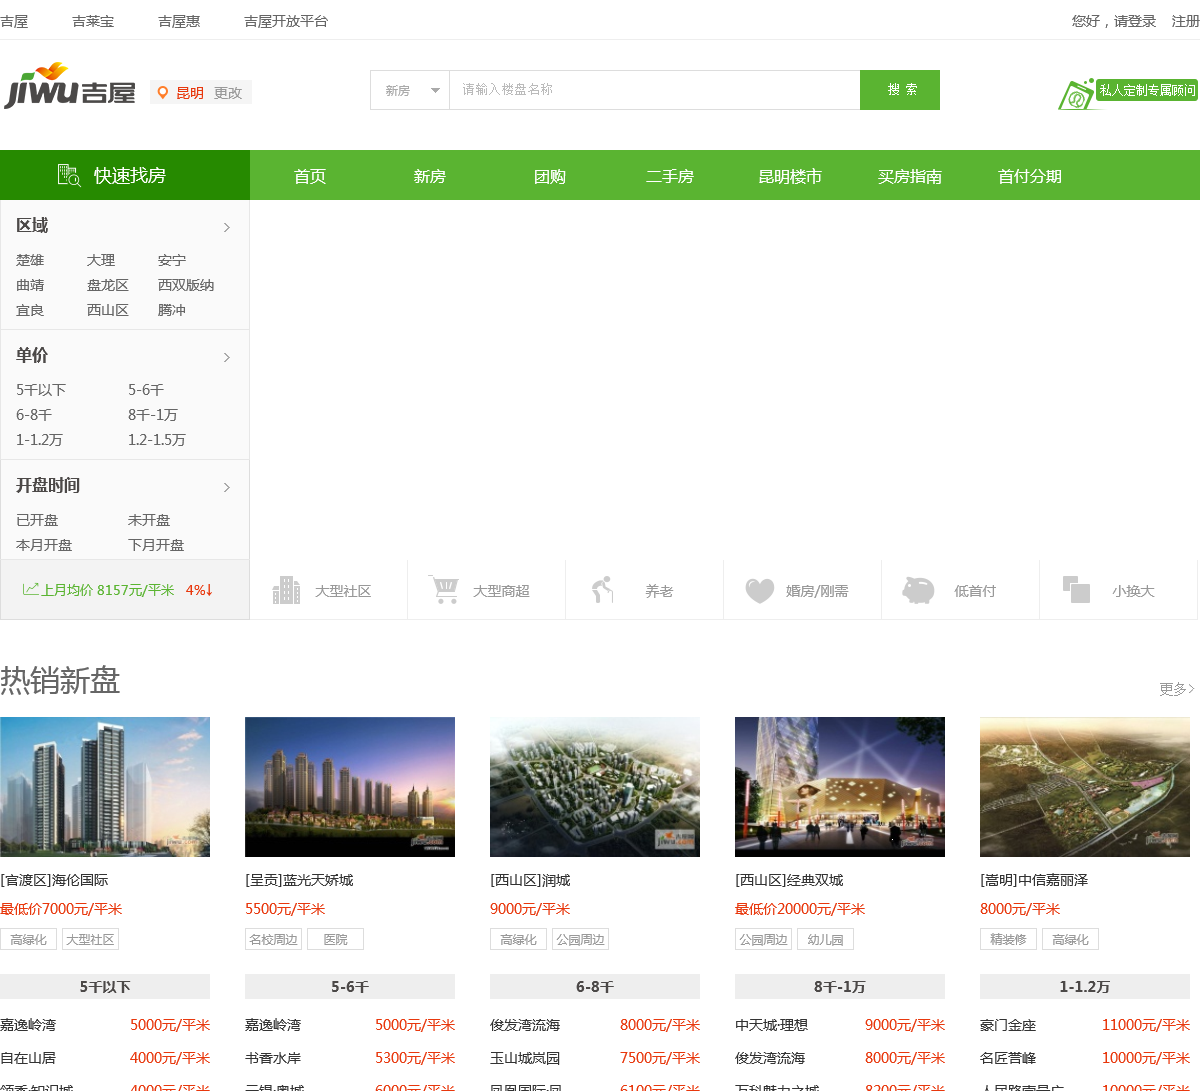Click the 快速找房 building search icon
1200x1091 pixels.
coord(69,175)
